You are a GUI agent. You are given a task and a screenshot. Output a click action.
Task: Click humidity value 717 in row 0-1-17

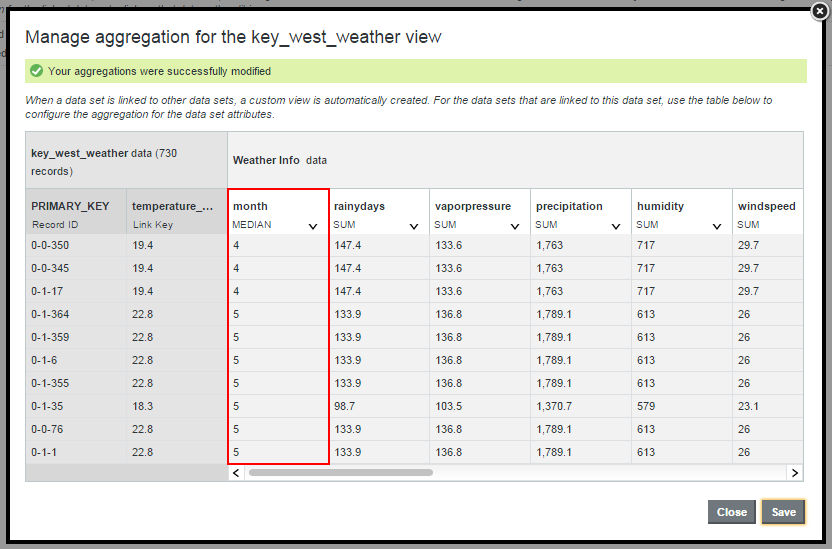click(646, 291)
